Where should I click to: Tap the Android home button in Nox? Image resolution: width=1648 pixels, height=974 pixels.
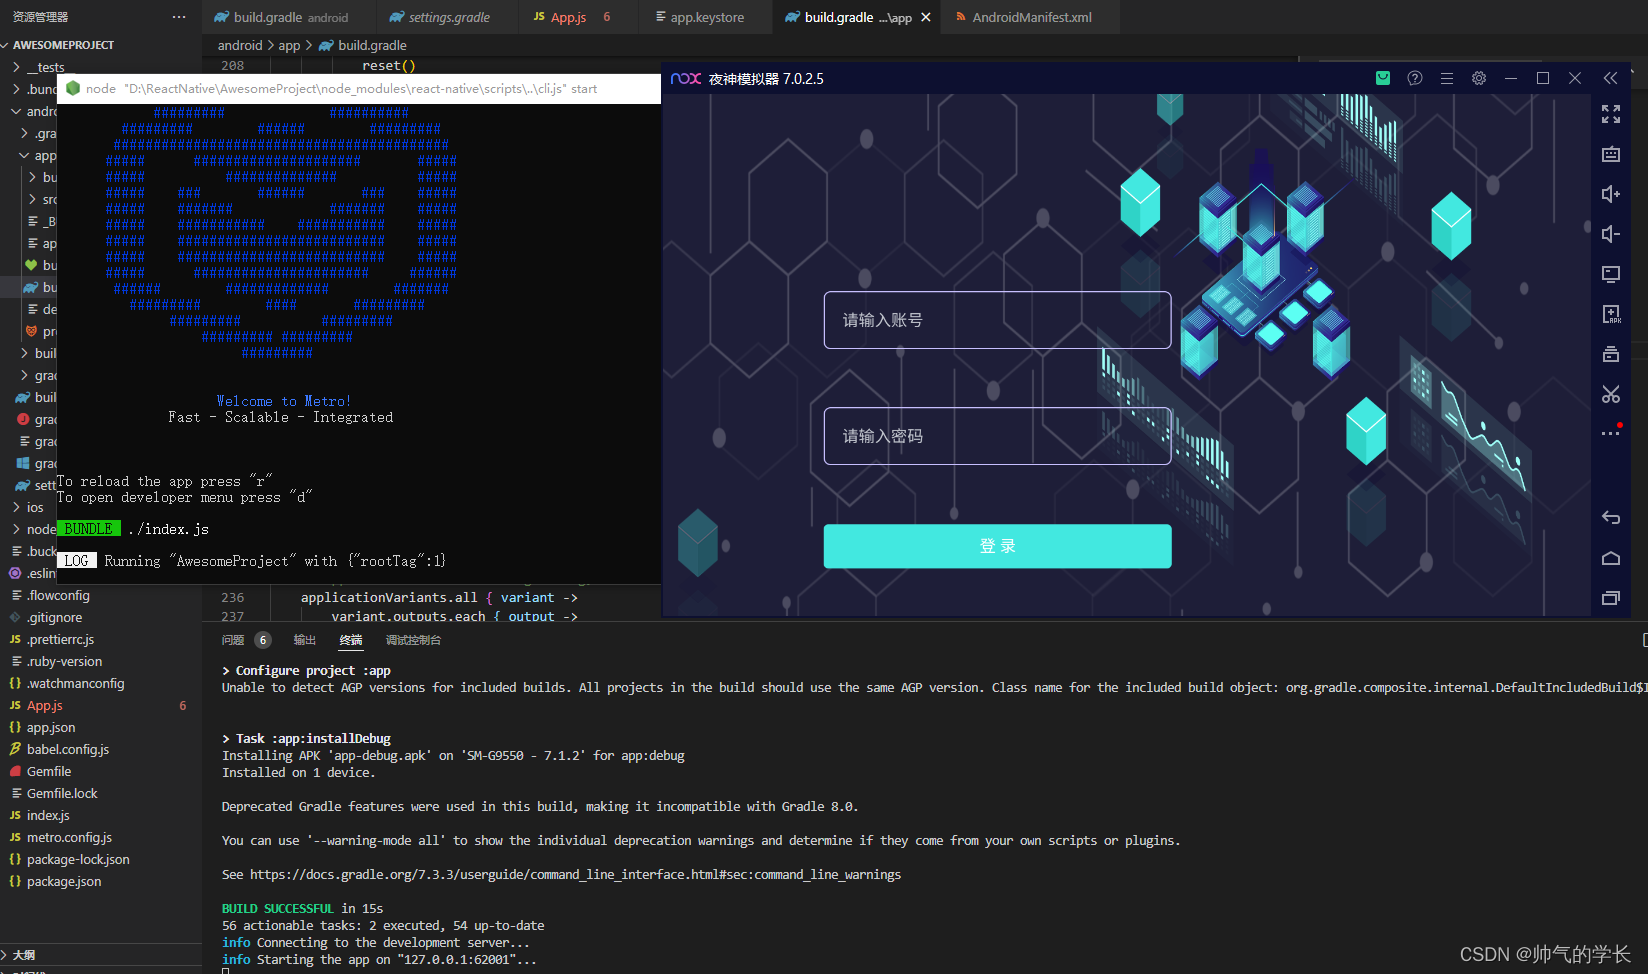click(1610, 558)
